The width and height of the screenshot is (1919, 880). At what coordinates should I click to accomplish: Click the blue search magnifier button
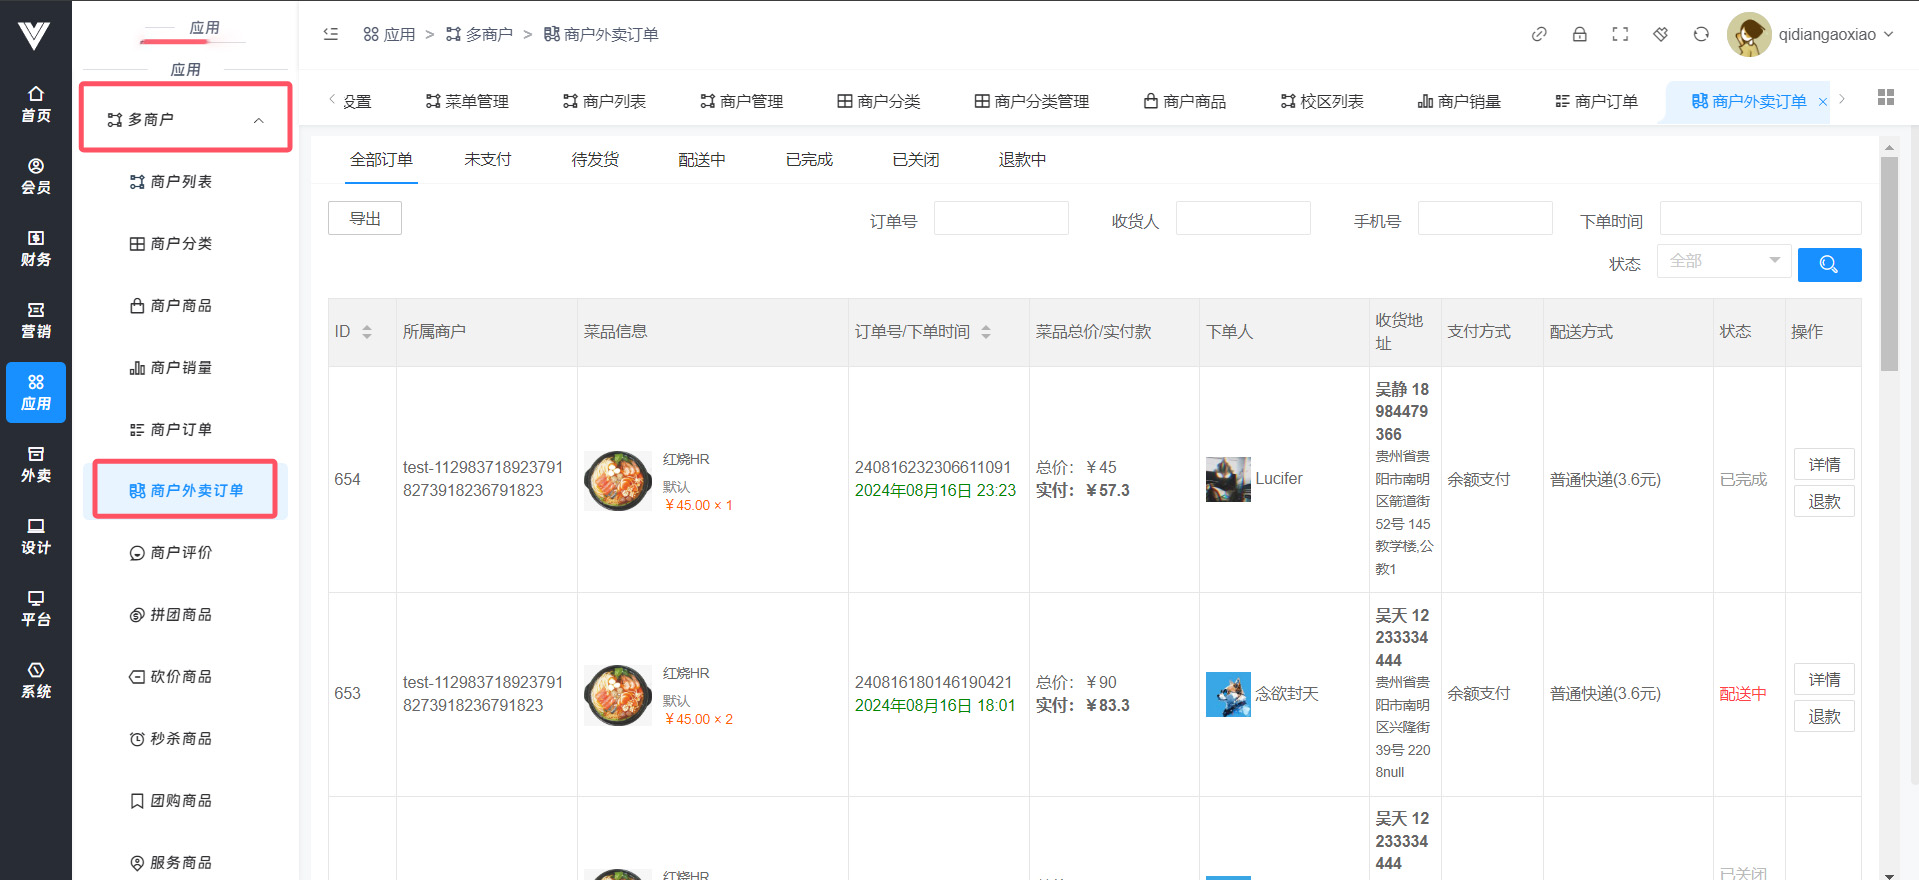click(1828, 264)
